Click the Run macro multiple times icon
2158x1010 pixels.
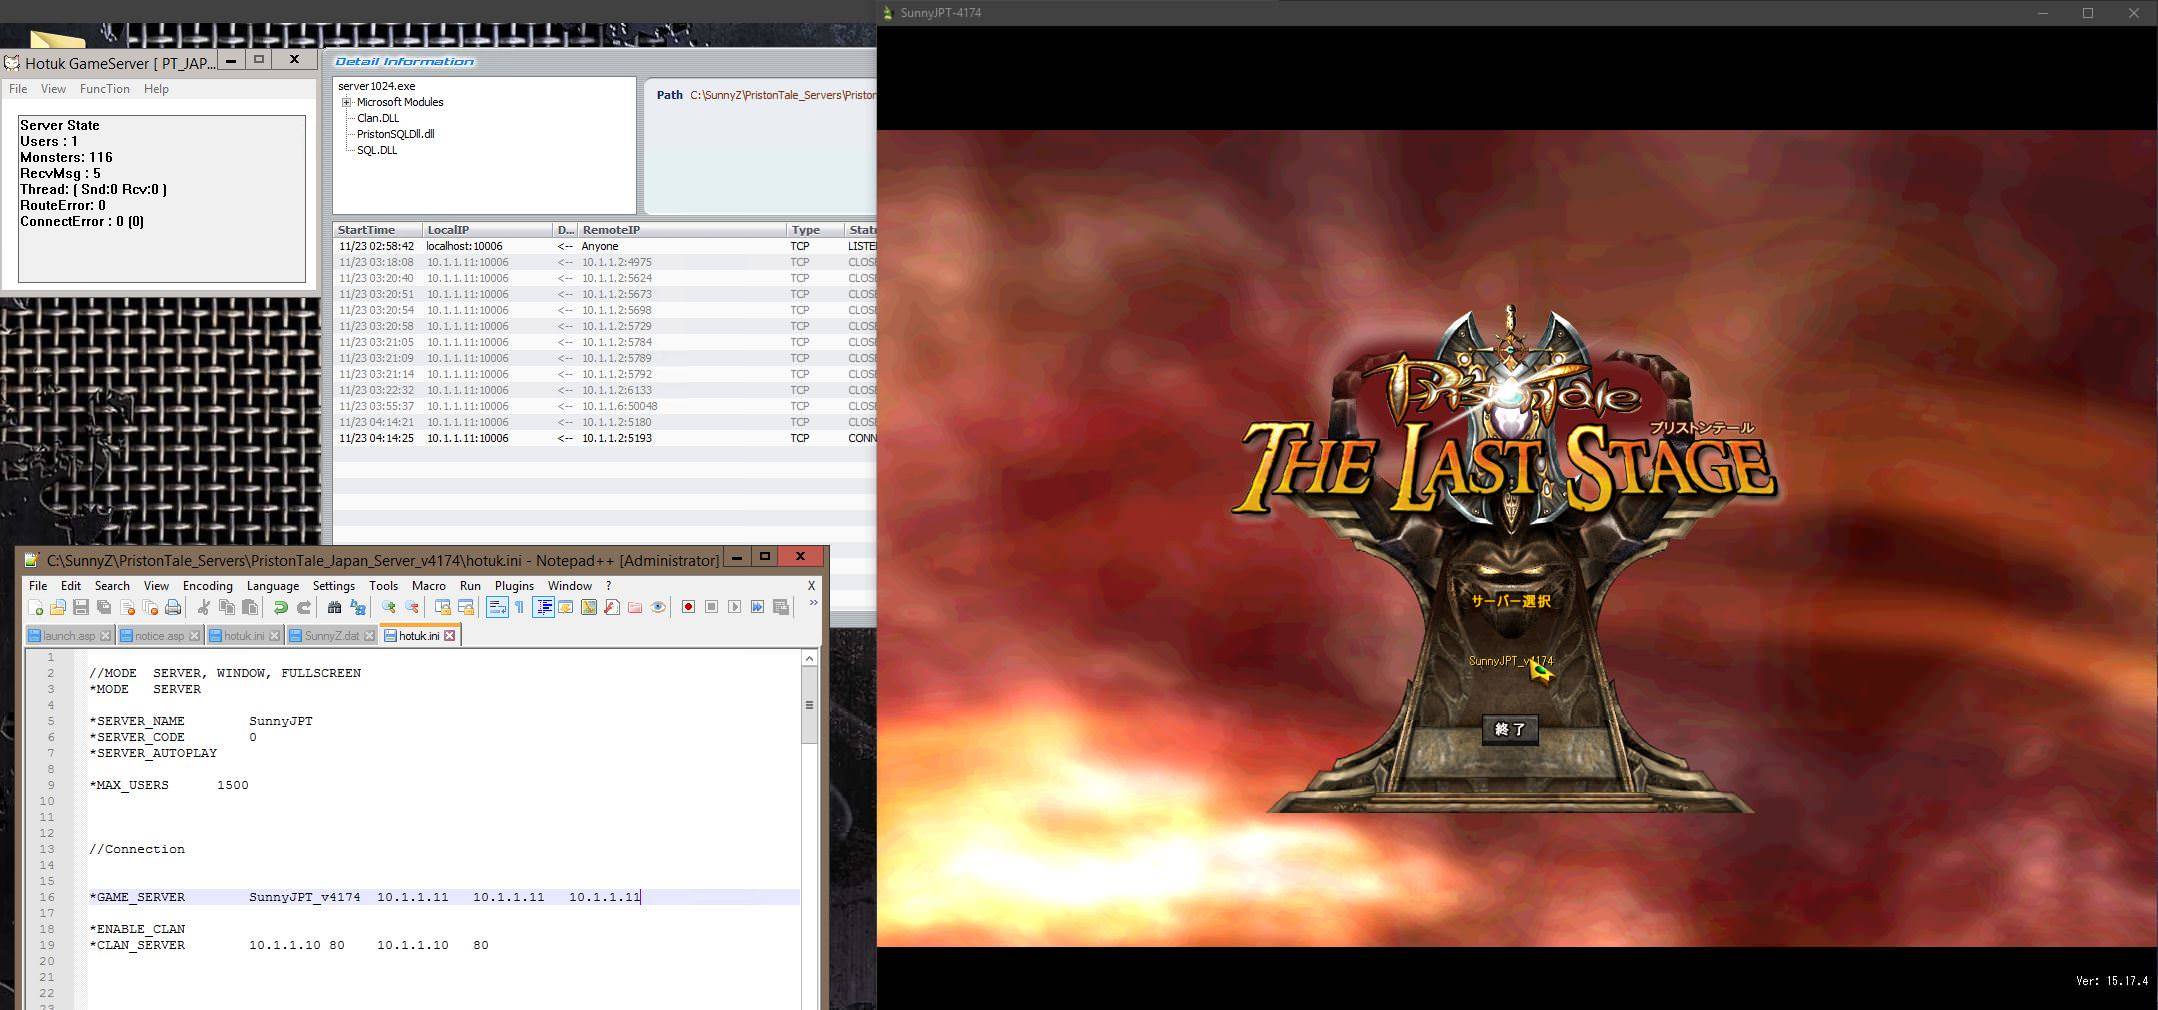pos(757,607)
